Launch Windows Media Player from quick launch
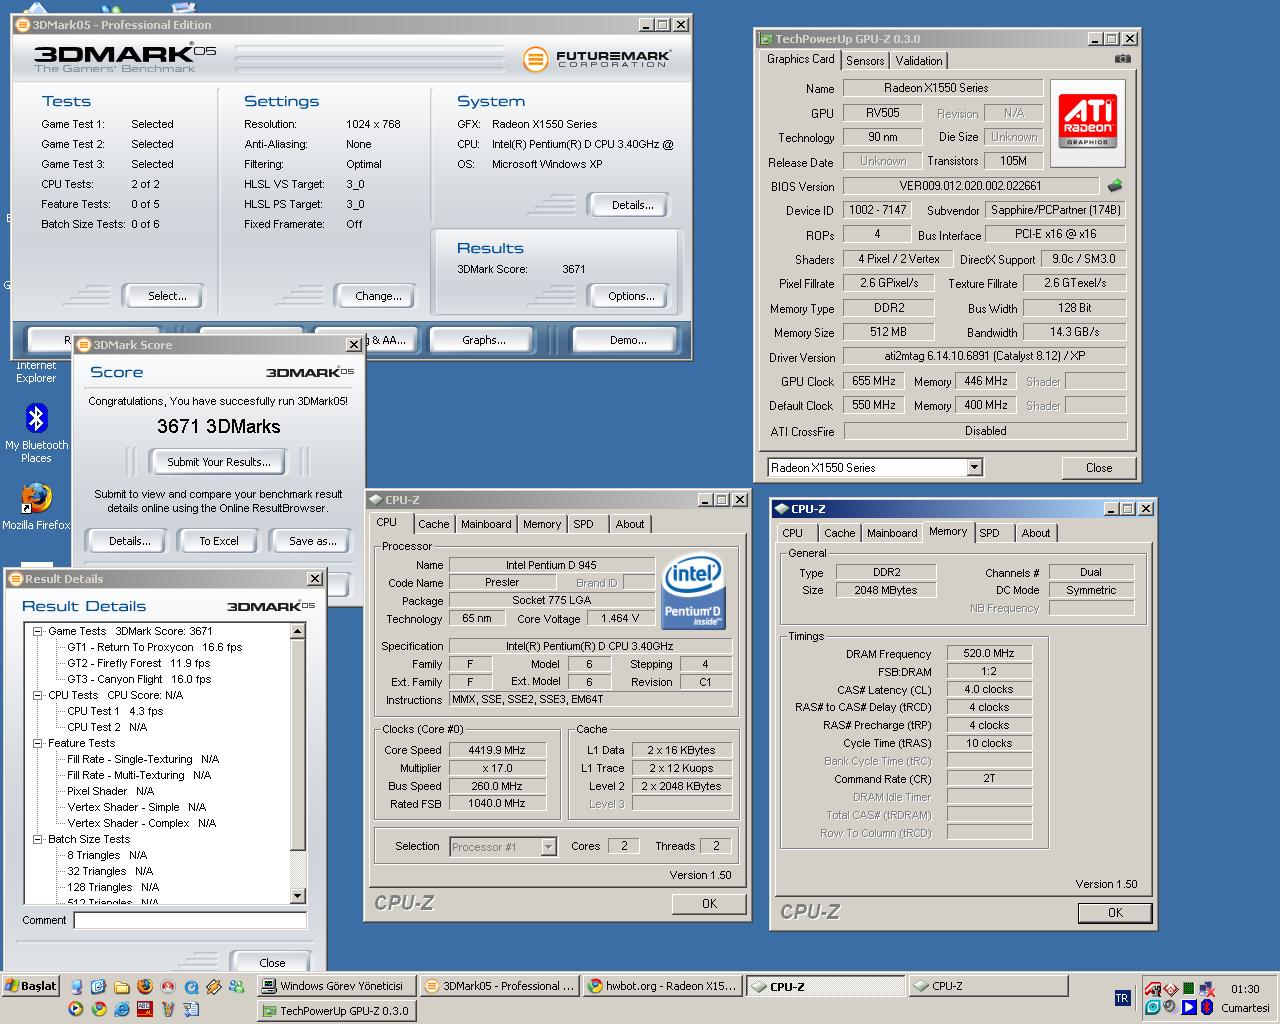Screen dimensions: 1280x1024 [x=75, y=1008]
